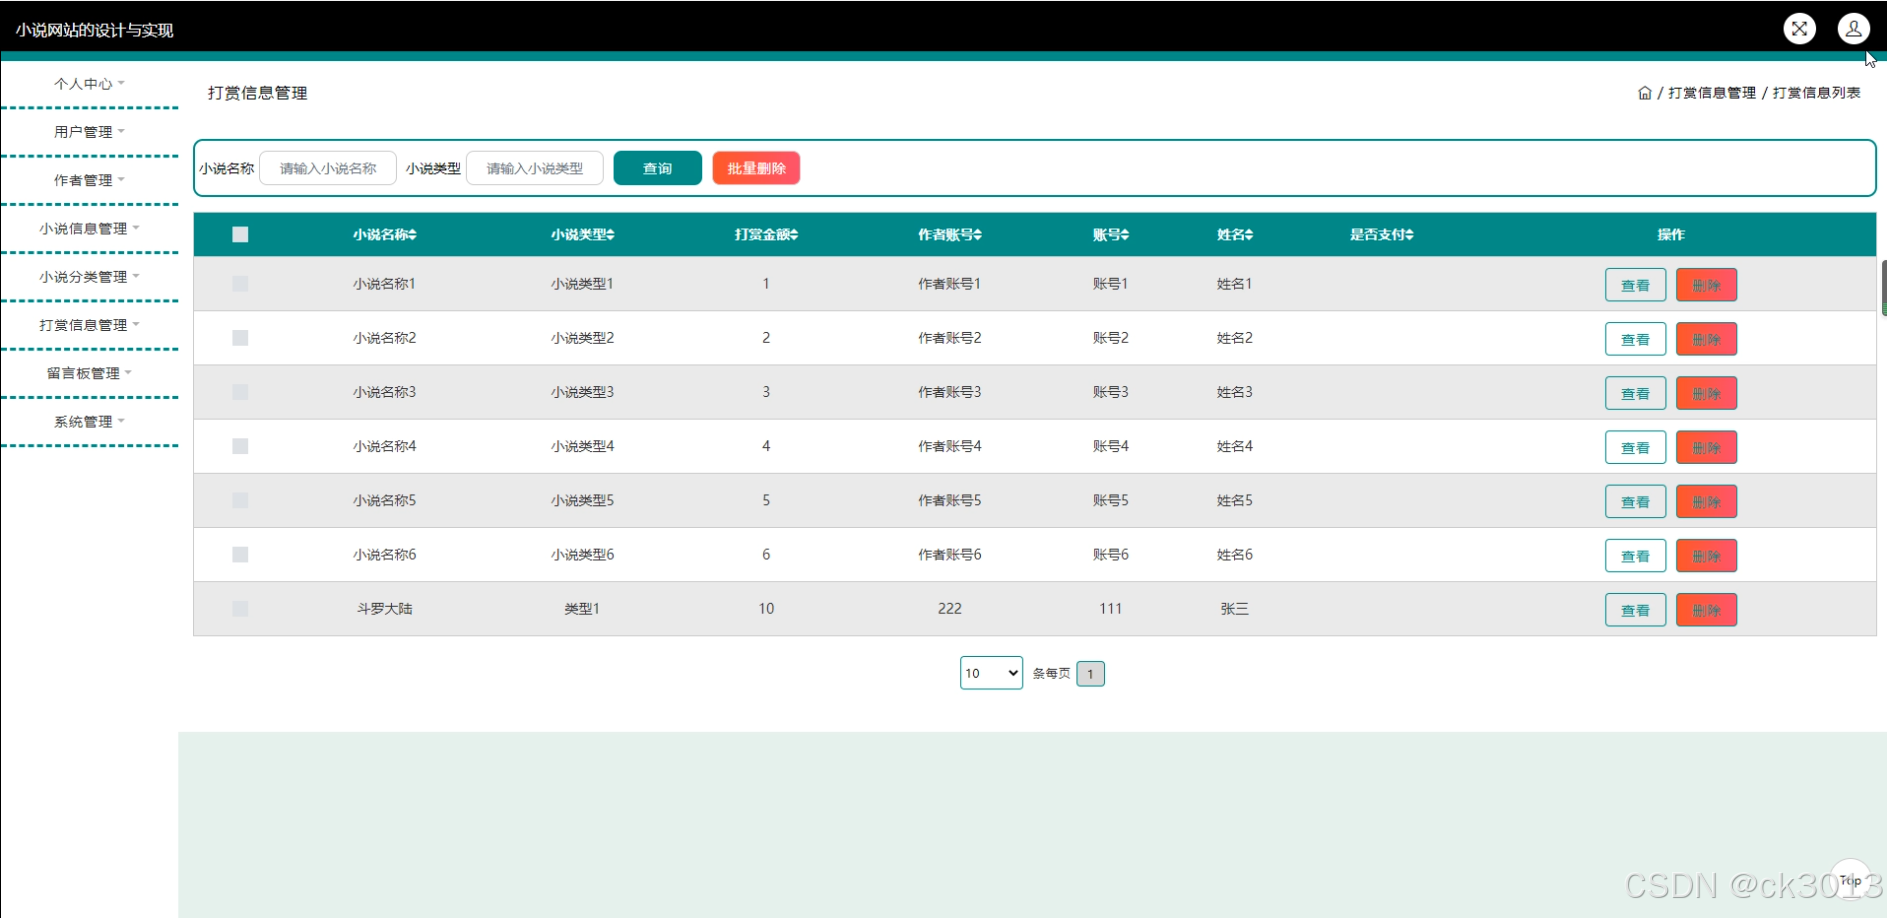Click the fullscreen toggle icon in header

tap(1799, 29)
